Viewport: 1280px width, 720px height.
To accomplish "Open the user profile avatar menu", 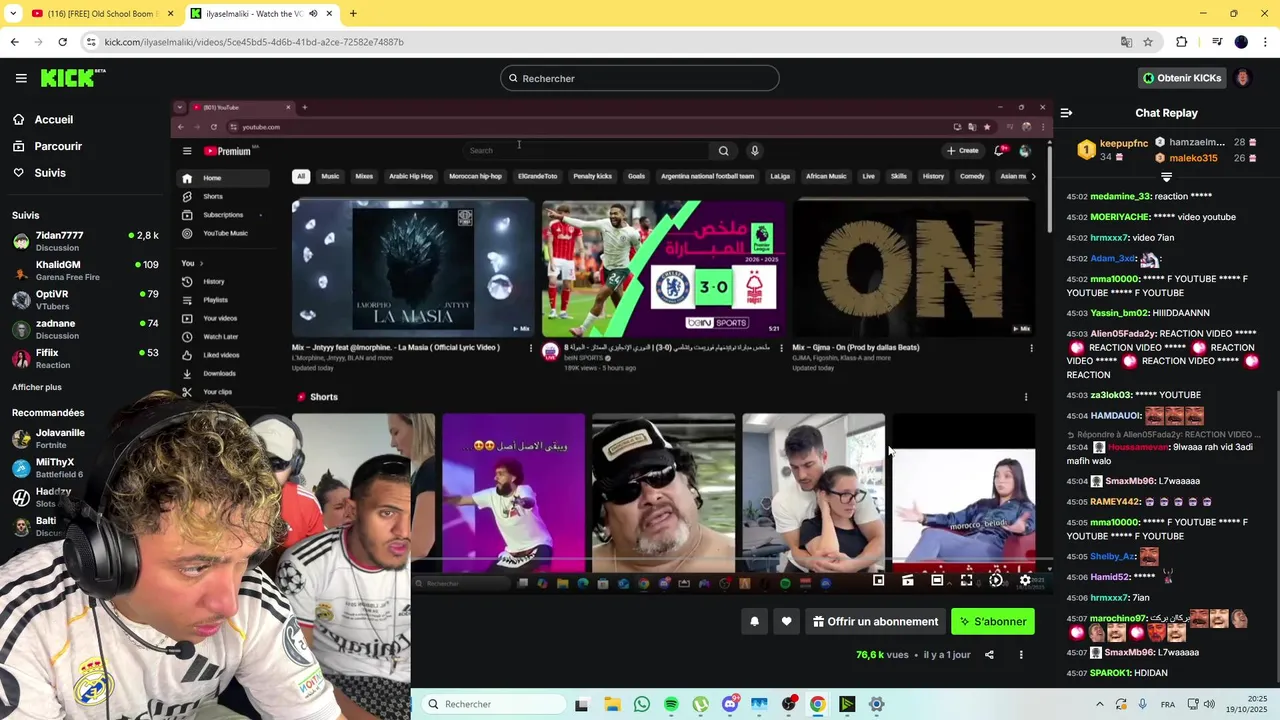I will click(x=1243, y=78).
